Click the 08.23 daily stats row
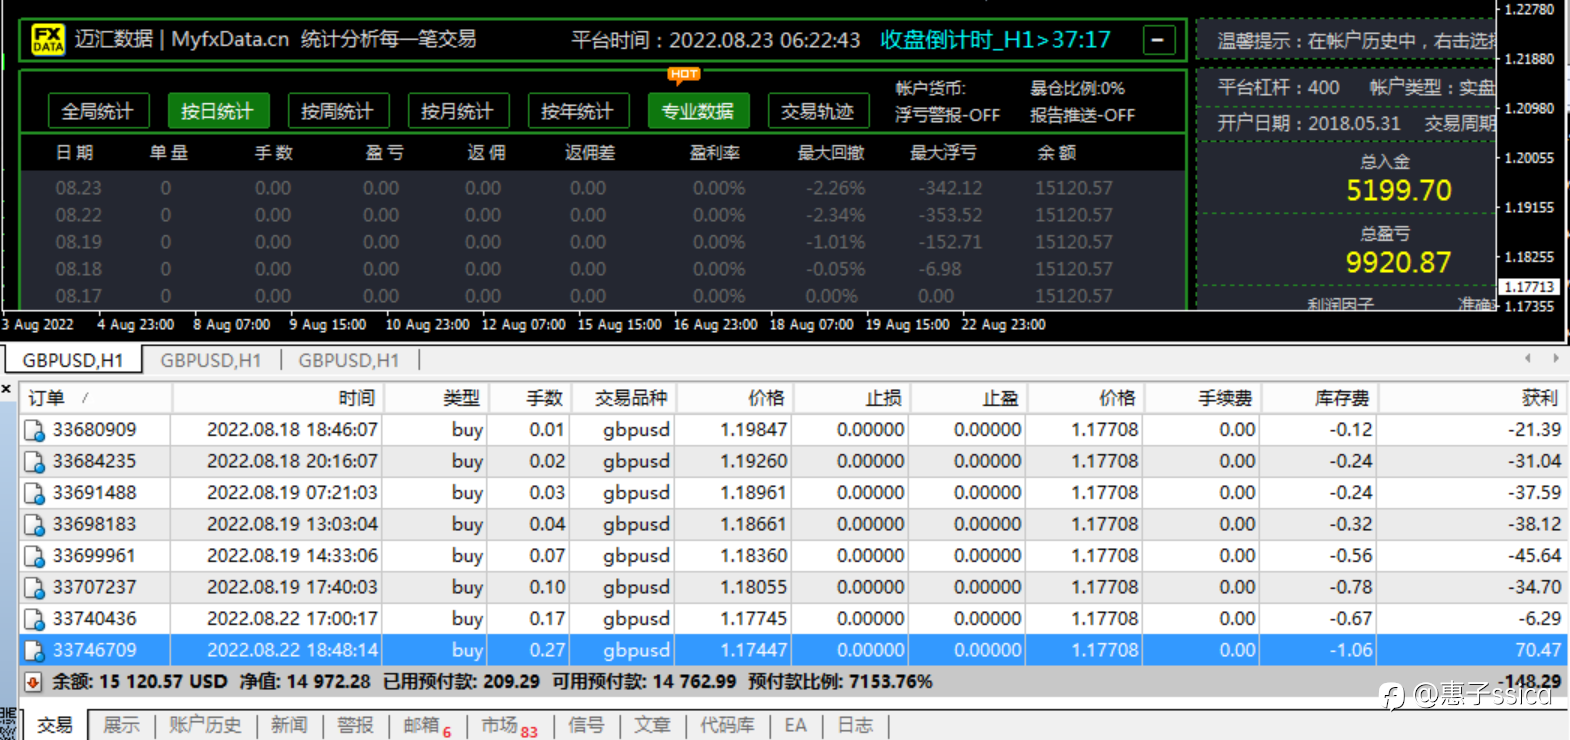The width and height of the screenshot is (1570, 740). (x=602, y=188)
